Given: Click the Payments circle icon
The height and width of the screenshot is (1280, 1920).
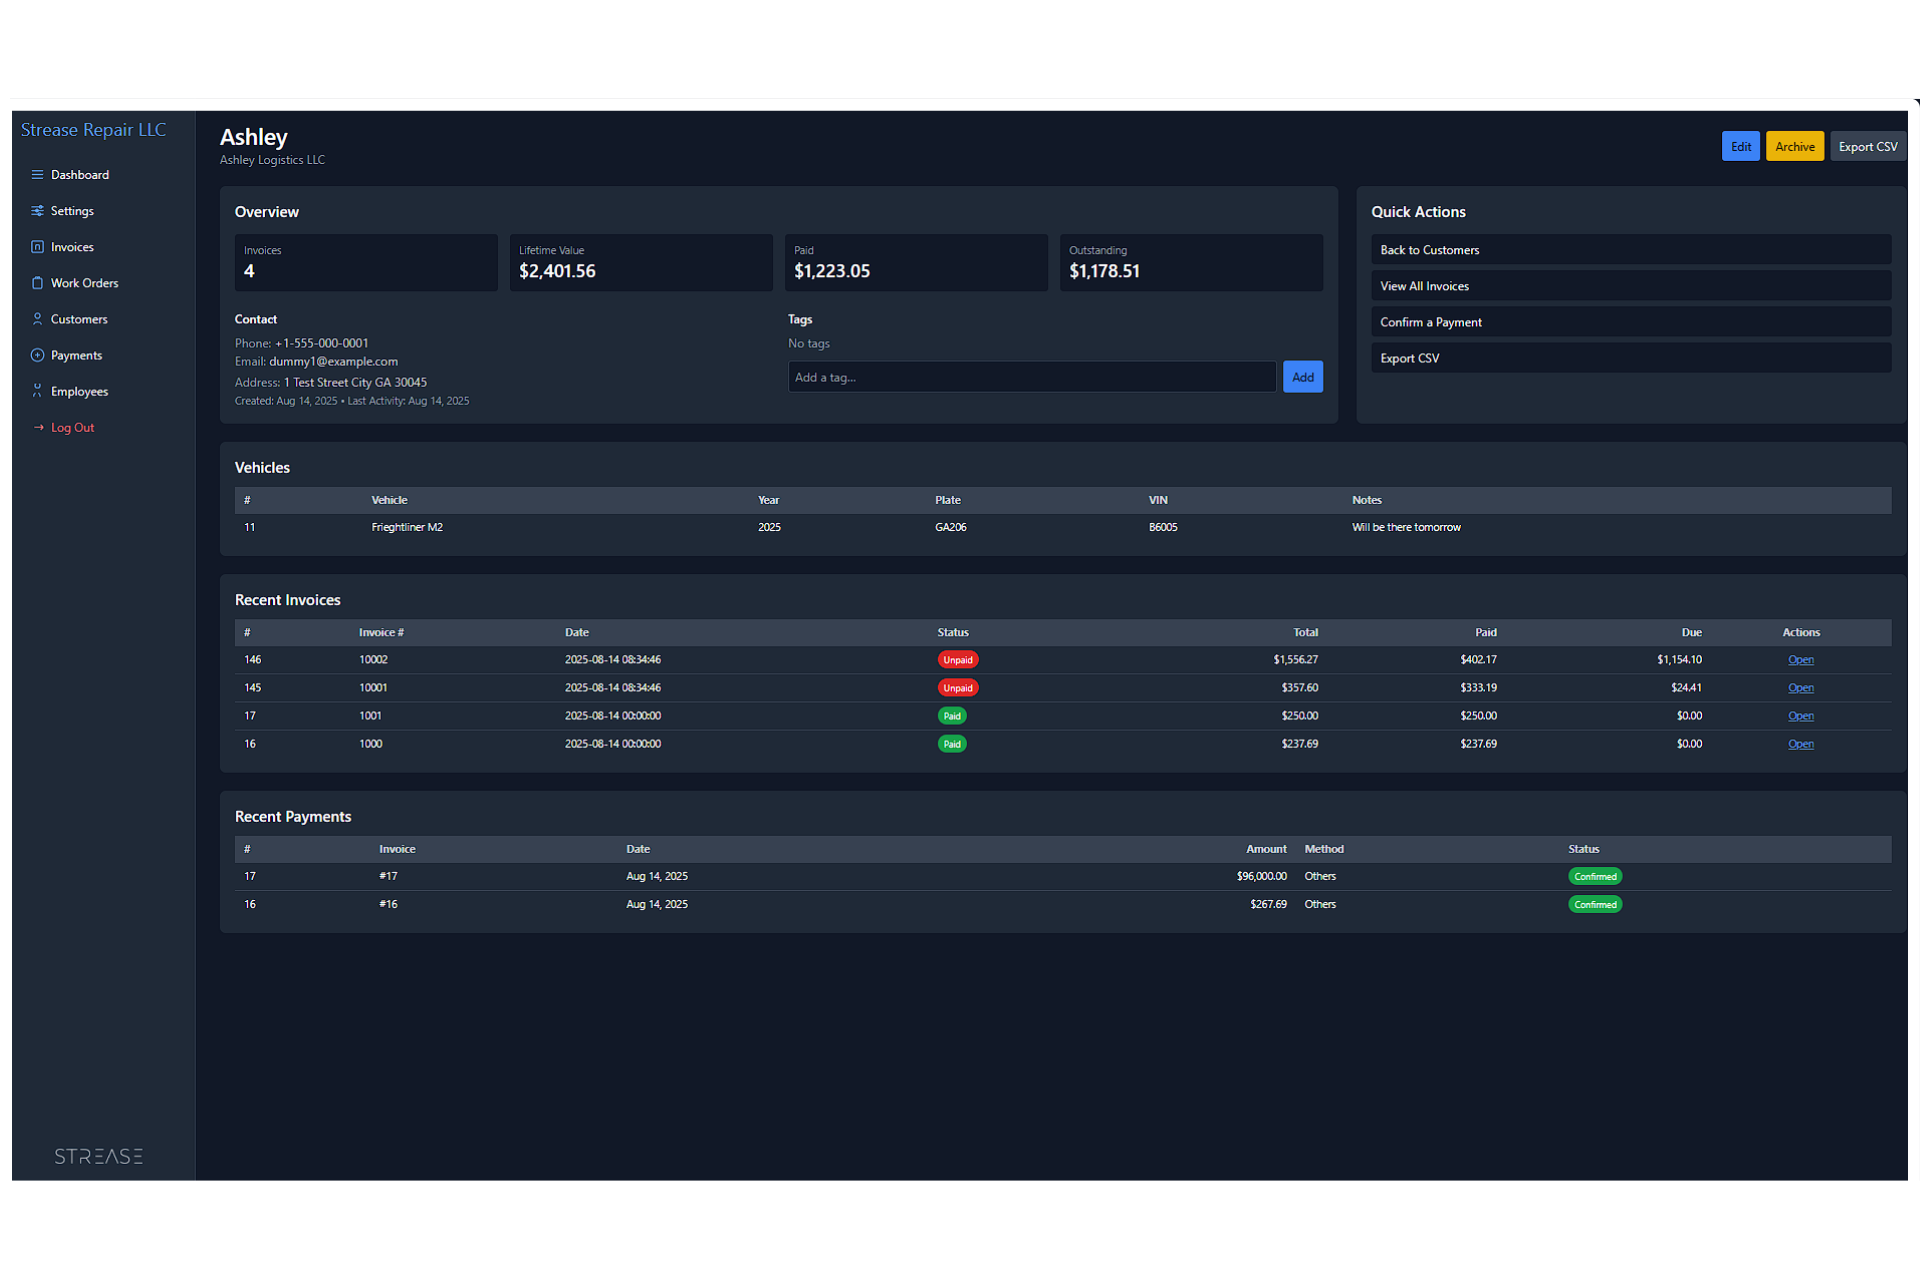Looking at the screenshot, I should (37, 355).
